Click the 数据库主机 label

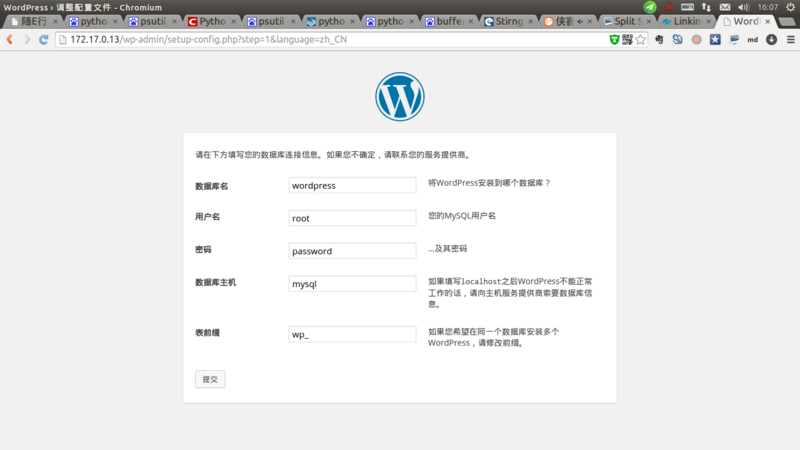215,283
